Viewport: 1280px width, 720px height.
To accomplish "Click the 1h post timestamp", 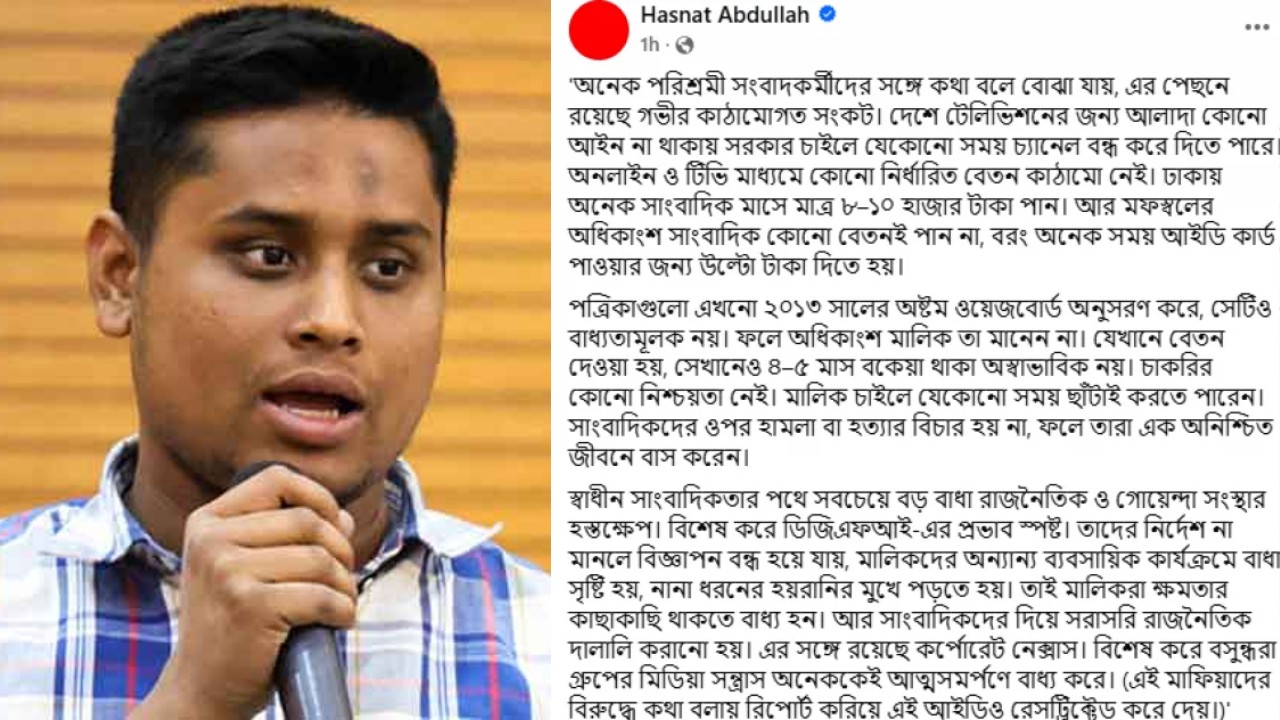I will (650, 45).
